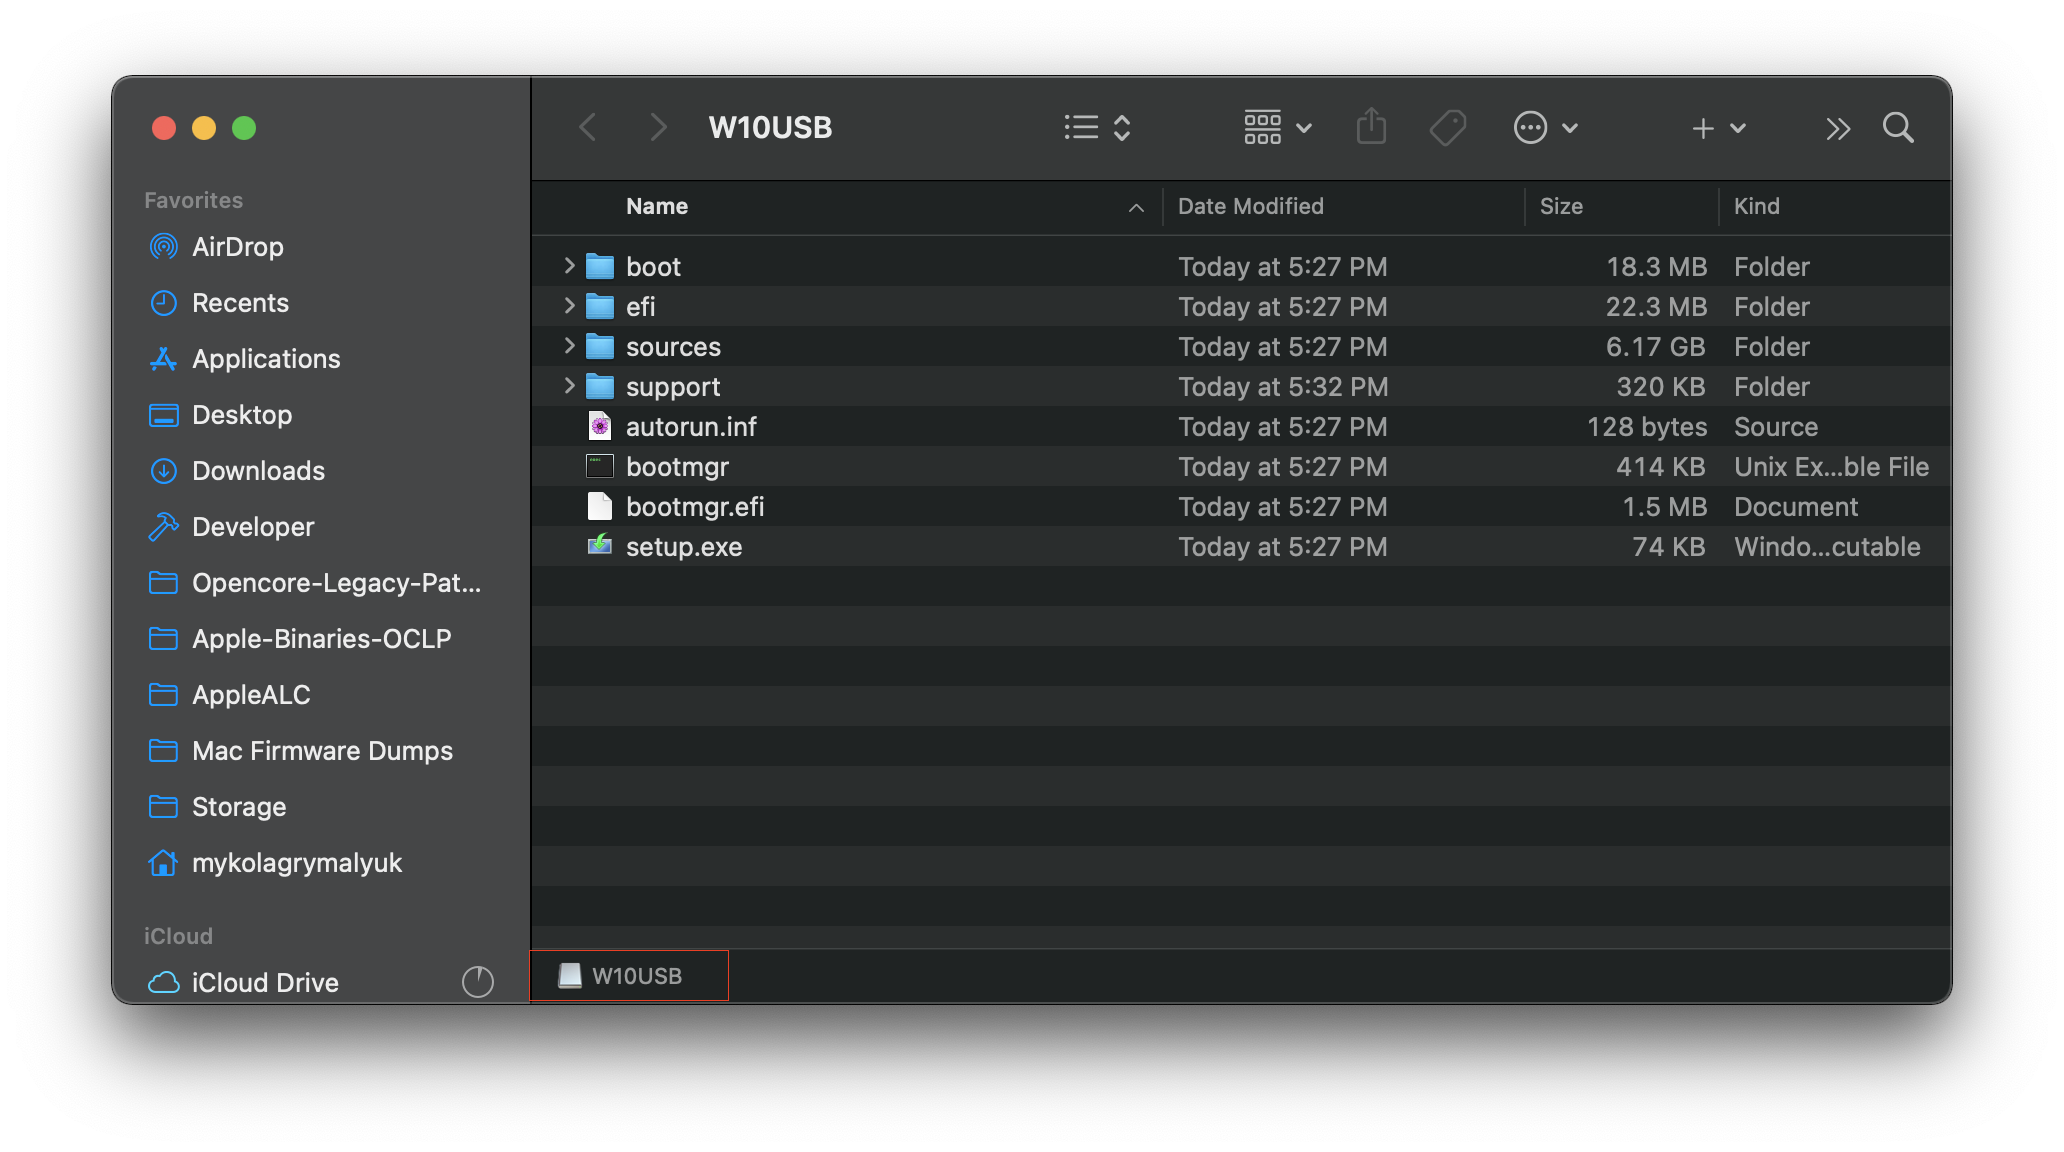2064x1152 pixels.
Task: Expand the efi folder
Action: tap(567, 306)
